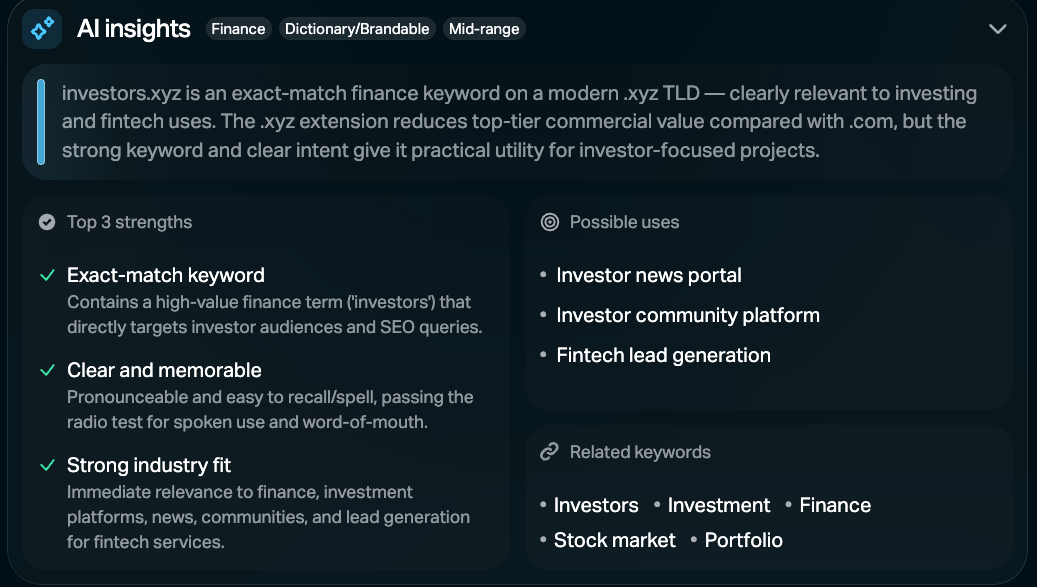Viewport: 1037px width, 587px height.
Task: Select the Mid-range tag
Action: pyautogui.click(x=484, y=29)
